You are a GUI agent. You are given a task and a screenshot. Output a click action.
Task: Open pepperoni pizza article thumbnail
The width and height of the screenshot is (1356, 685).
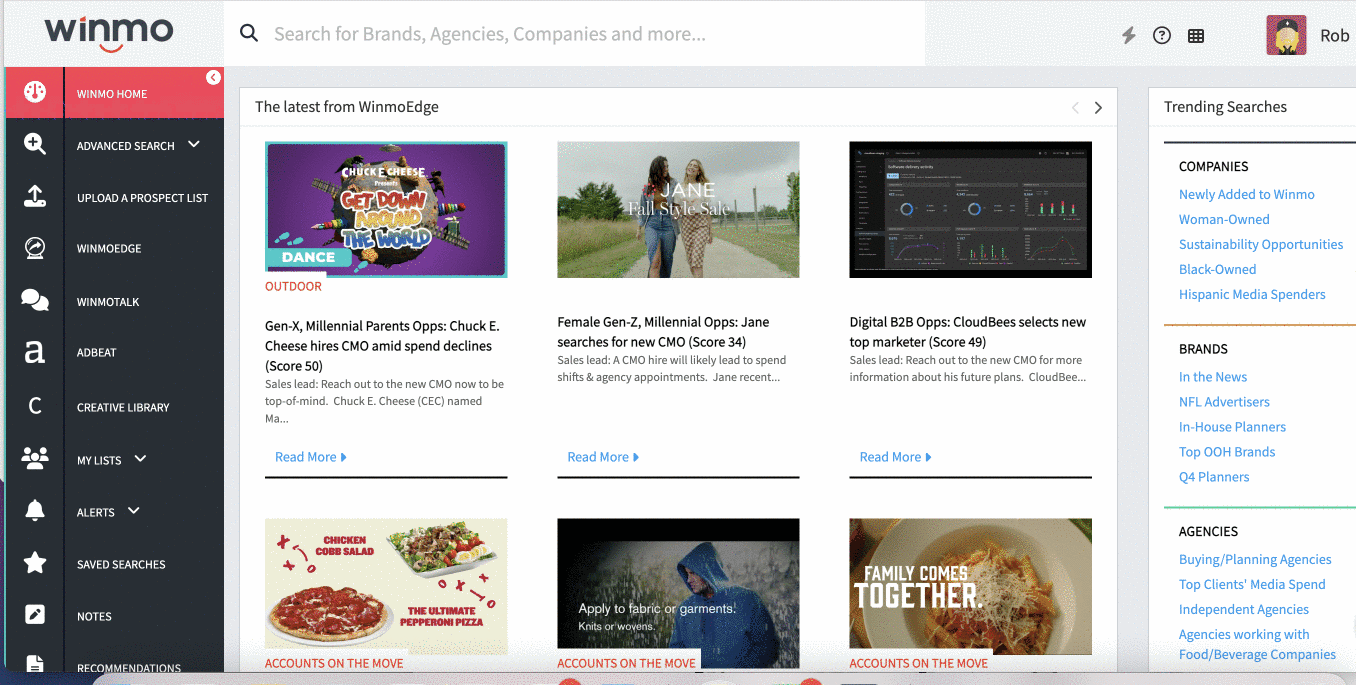386,586
